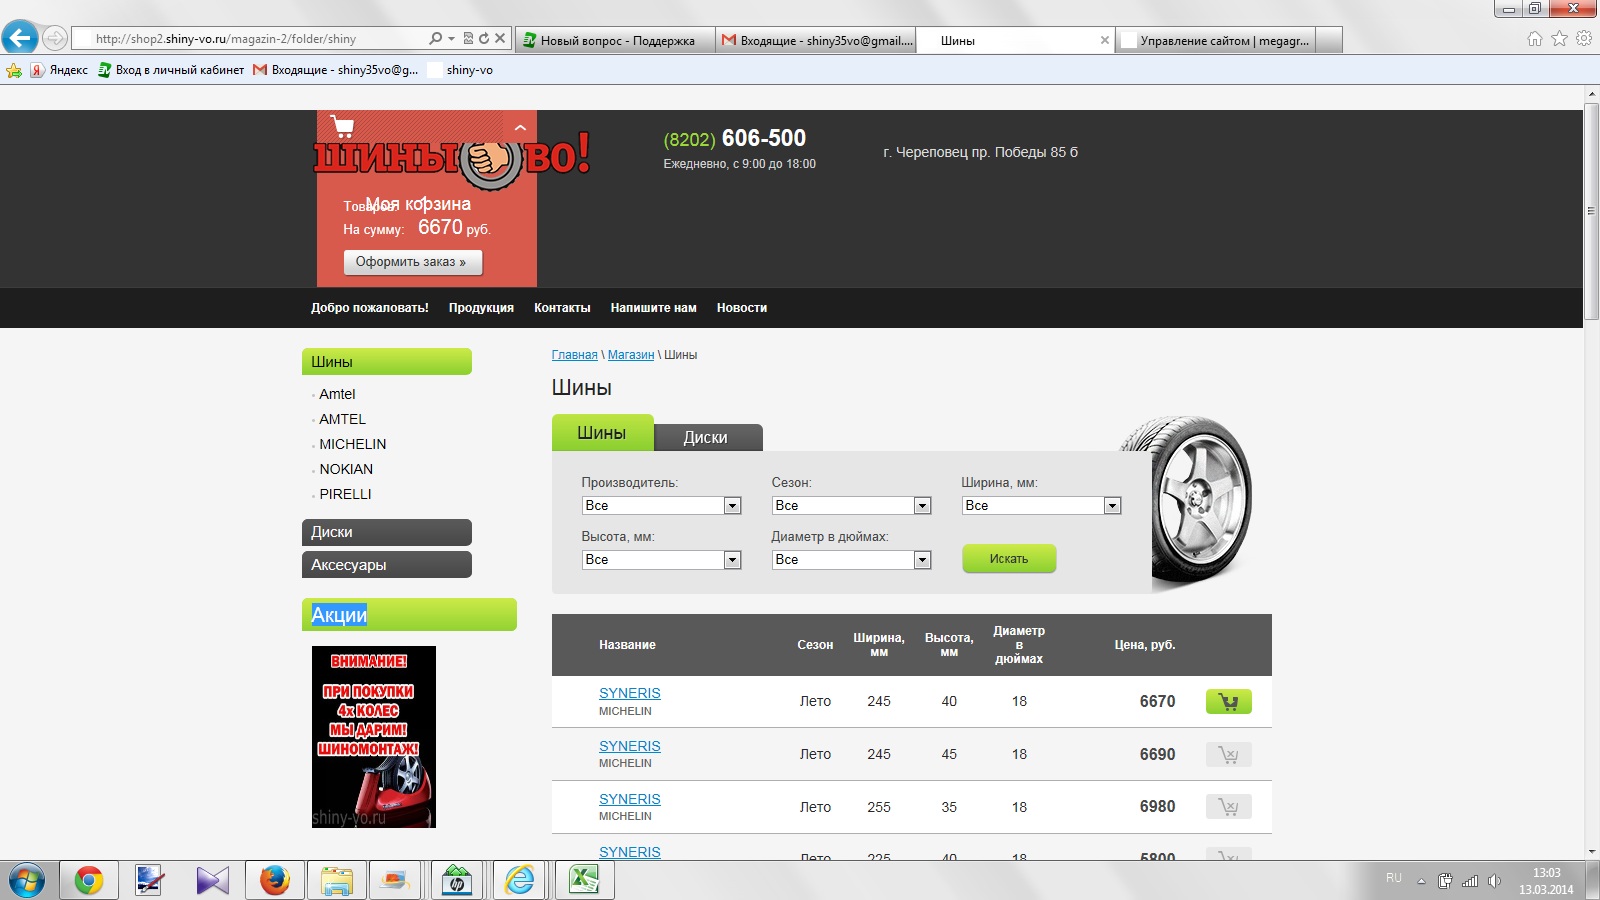Close the Шины browser tab
The height and width of the screenshot is (900, 1600).
pyautogui.click(x=1104, y=40)
